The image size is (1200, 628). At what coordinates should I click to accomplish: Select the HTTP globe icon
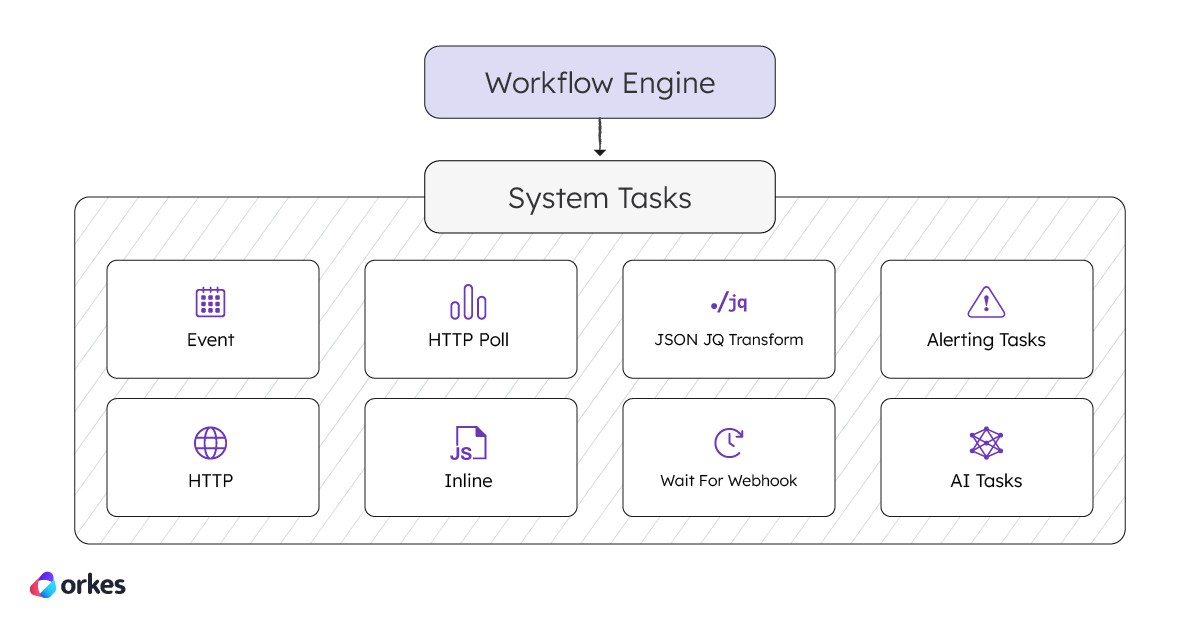tap(211, 441)
